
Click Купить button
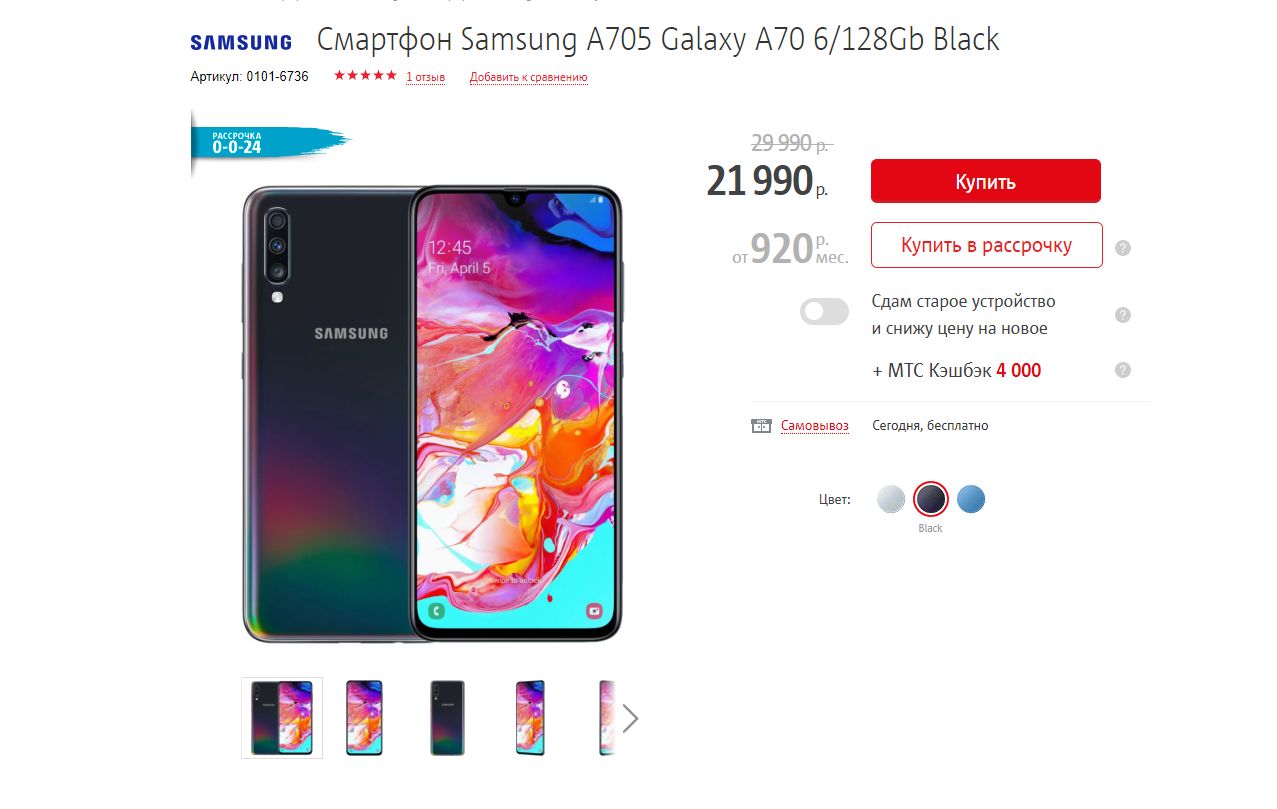pyautogui.click(x=986, y=181)
